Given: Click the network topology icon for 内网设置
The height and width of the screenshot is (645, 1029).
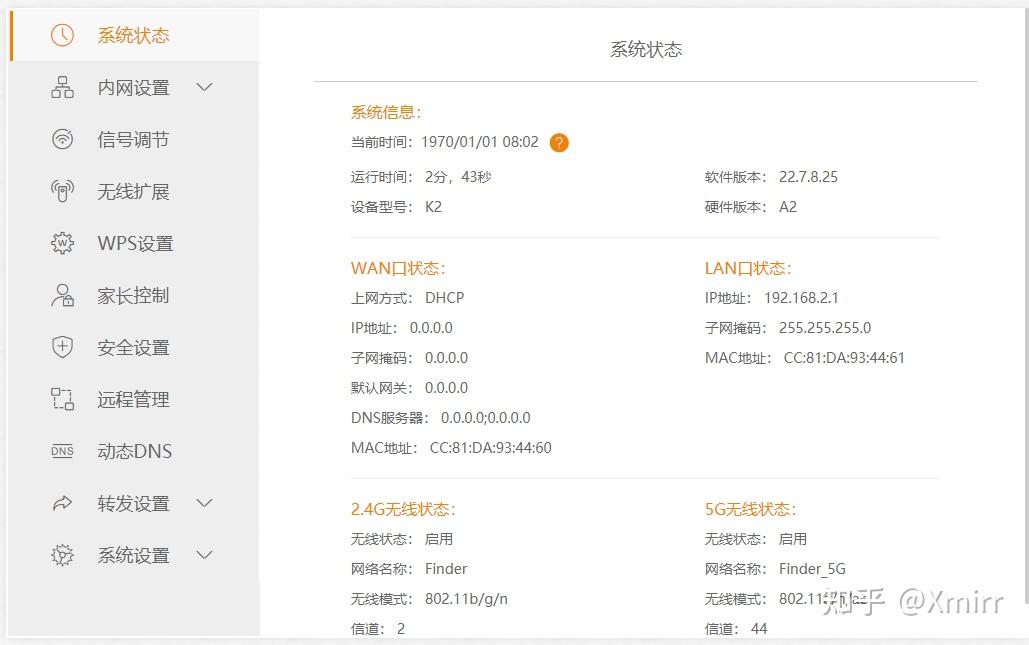Looking at the screenshot, I should coord(62,87).
